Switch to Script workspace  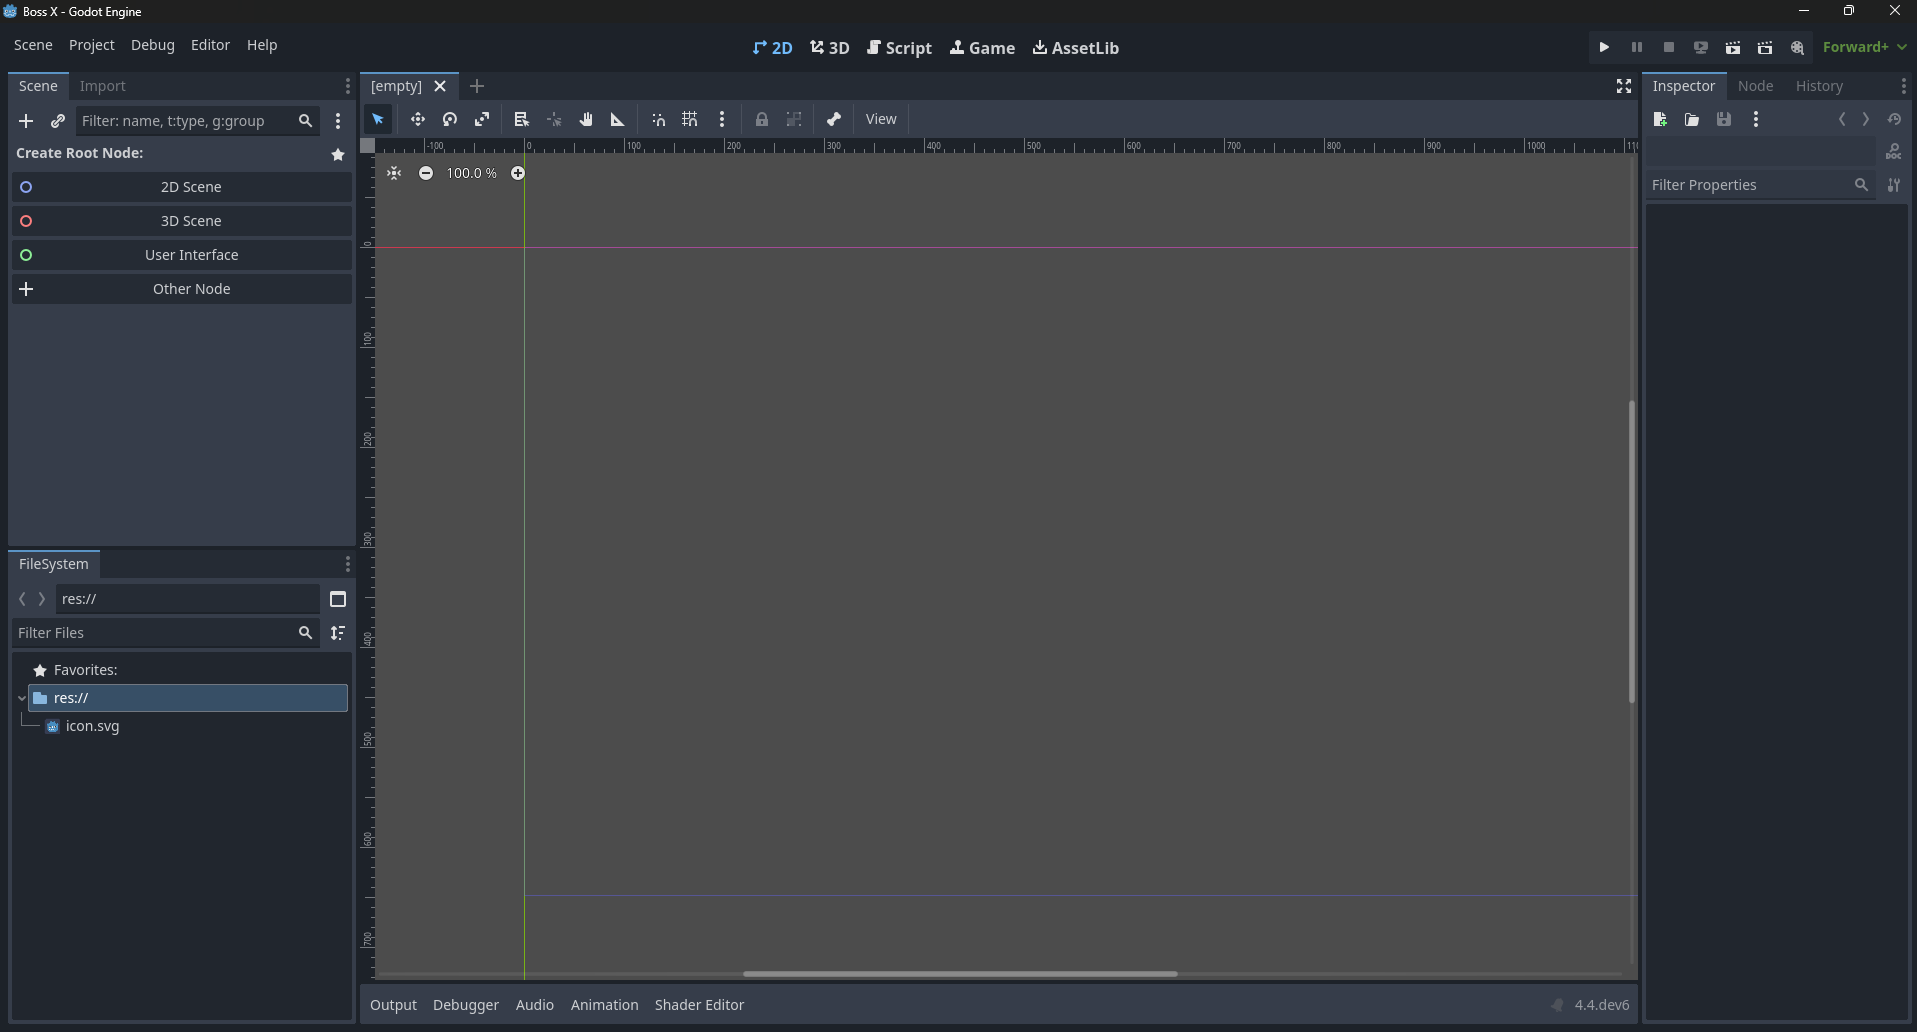(x=899, y=48)
